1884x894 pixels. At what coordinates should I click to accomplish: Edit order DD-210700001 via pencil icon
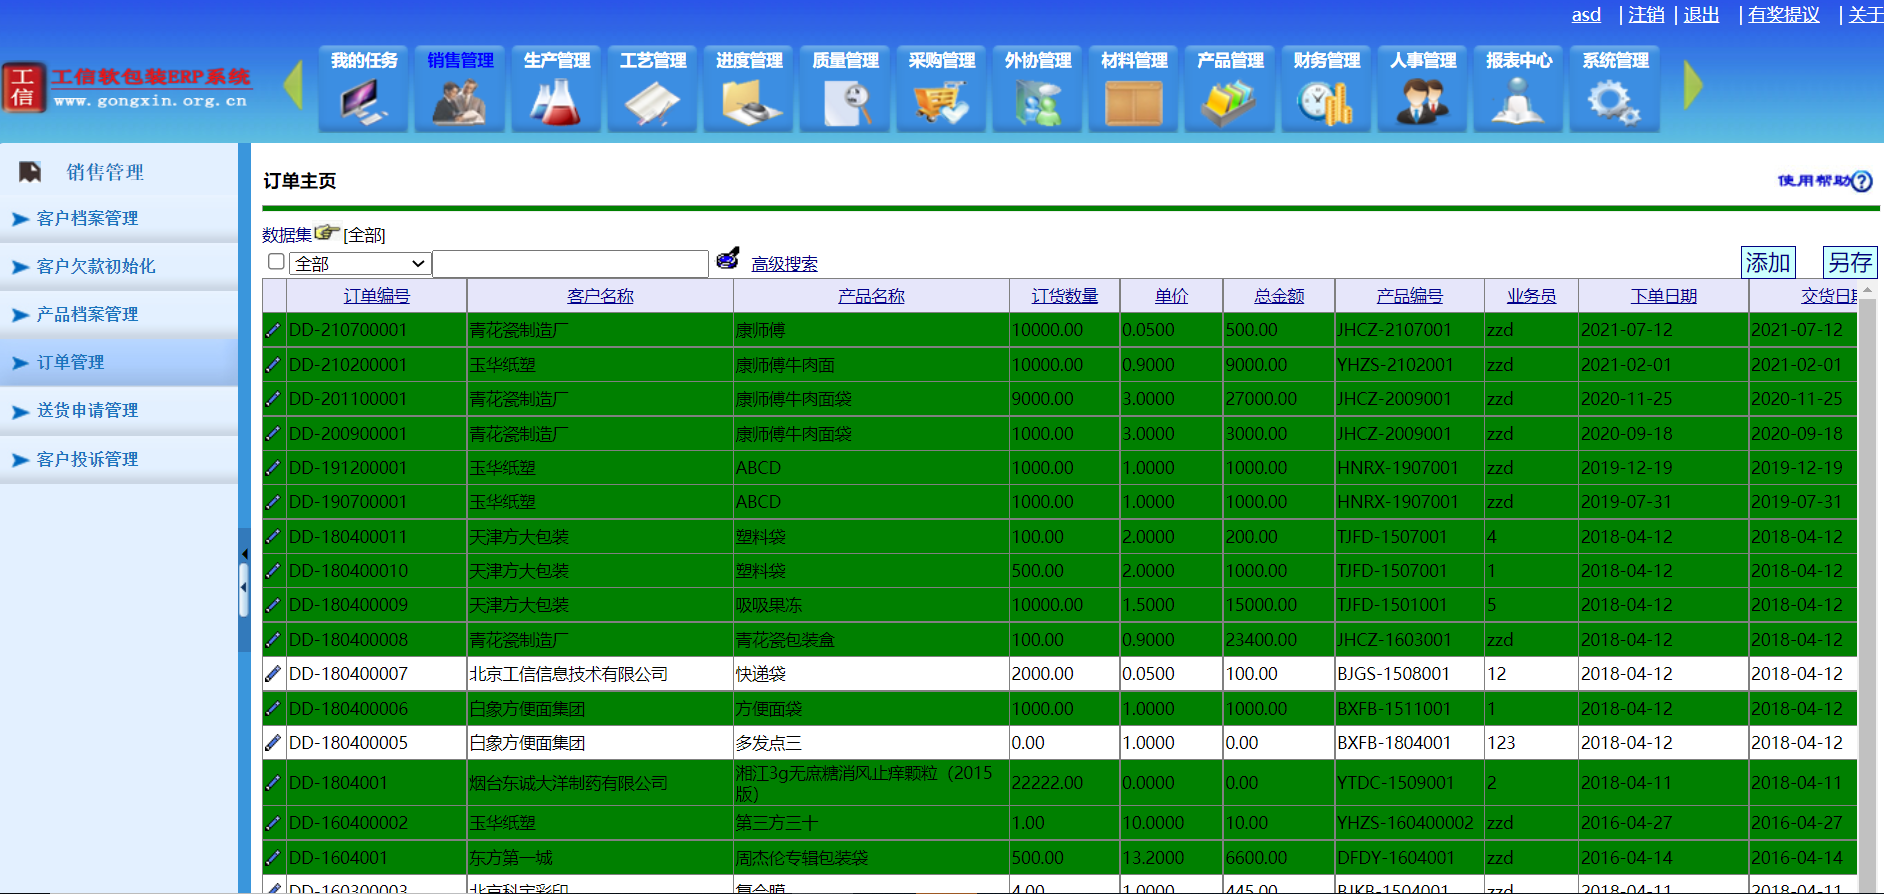click(273, 330)
